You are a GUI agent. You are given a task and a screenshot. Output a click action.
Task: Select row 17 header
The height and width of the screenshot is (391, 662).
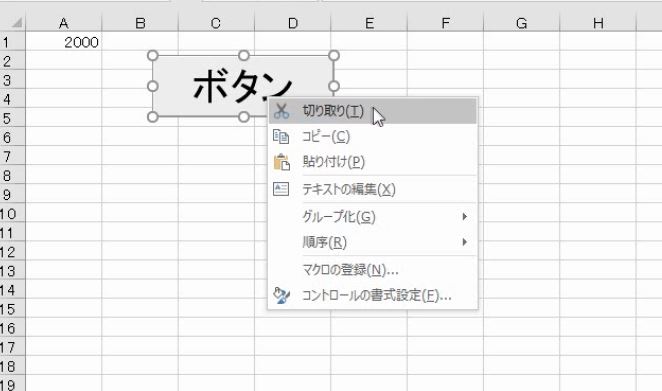[13, 347]
